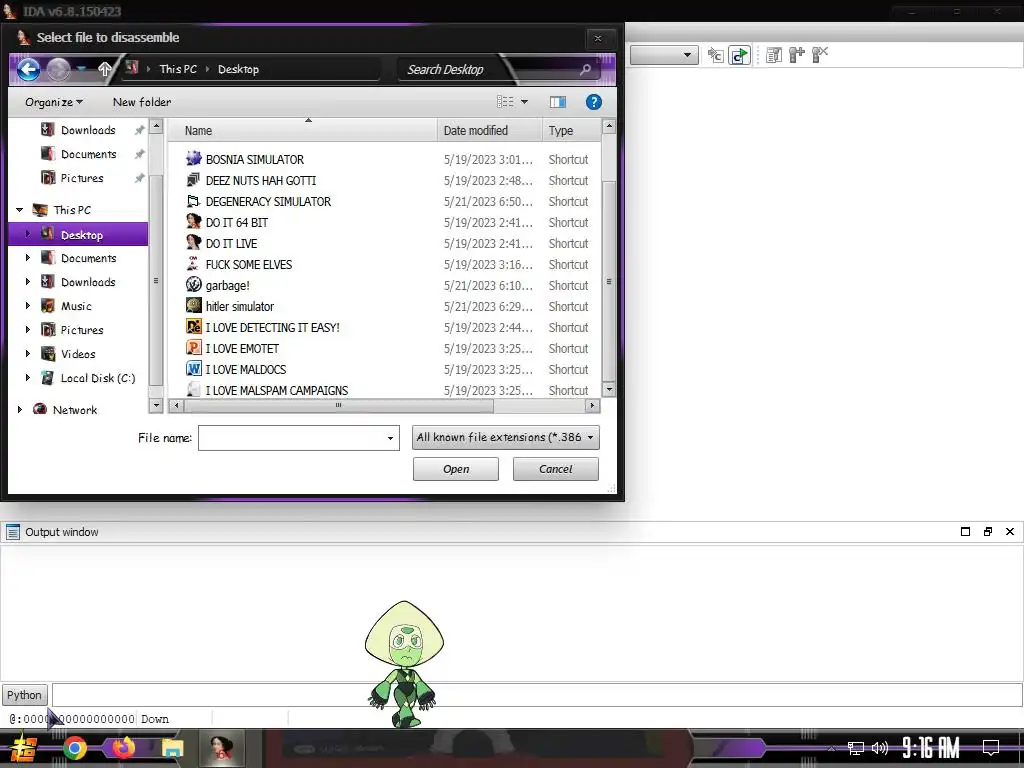Select the DEEZ NUTS HAH GOTTI row
Image resolution: width=1024 pixels, height=768 pixels.
tap(387, 180)
